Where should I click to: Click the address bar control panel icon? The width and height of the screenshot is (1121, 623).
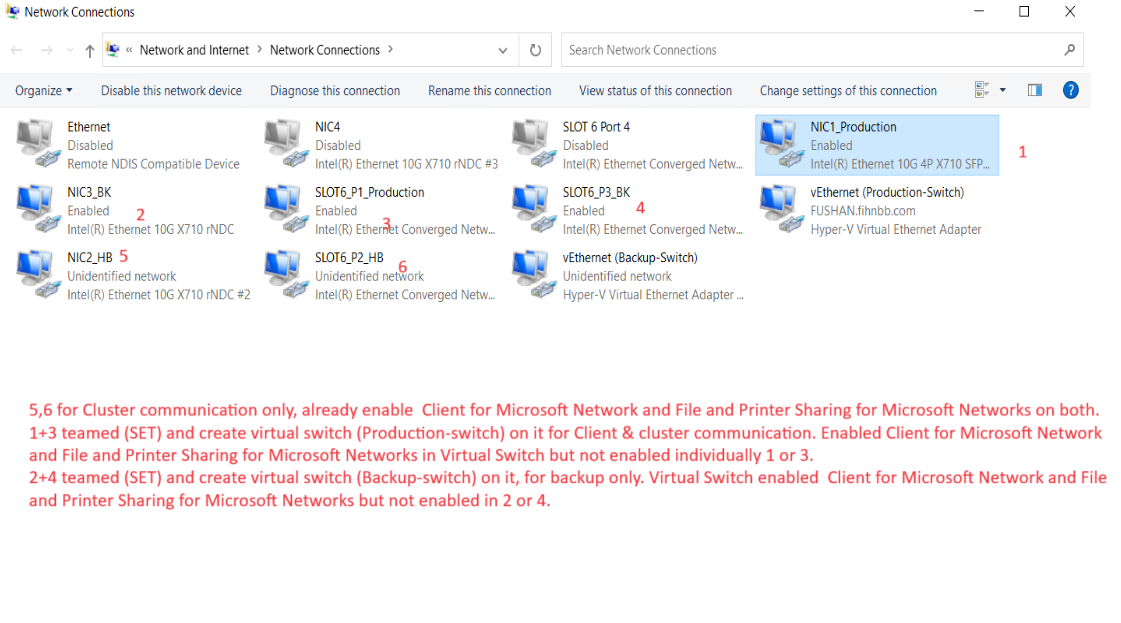coord(113,49)
